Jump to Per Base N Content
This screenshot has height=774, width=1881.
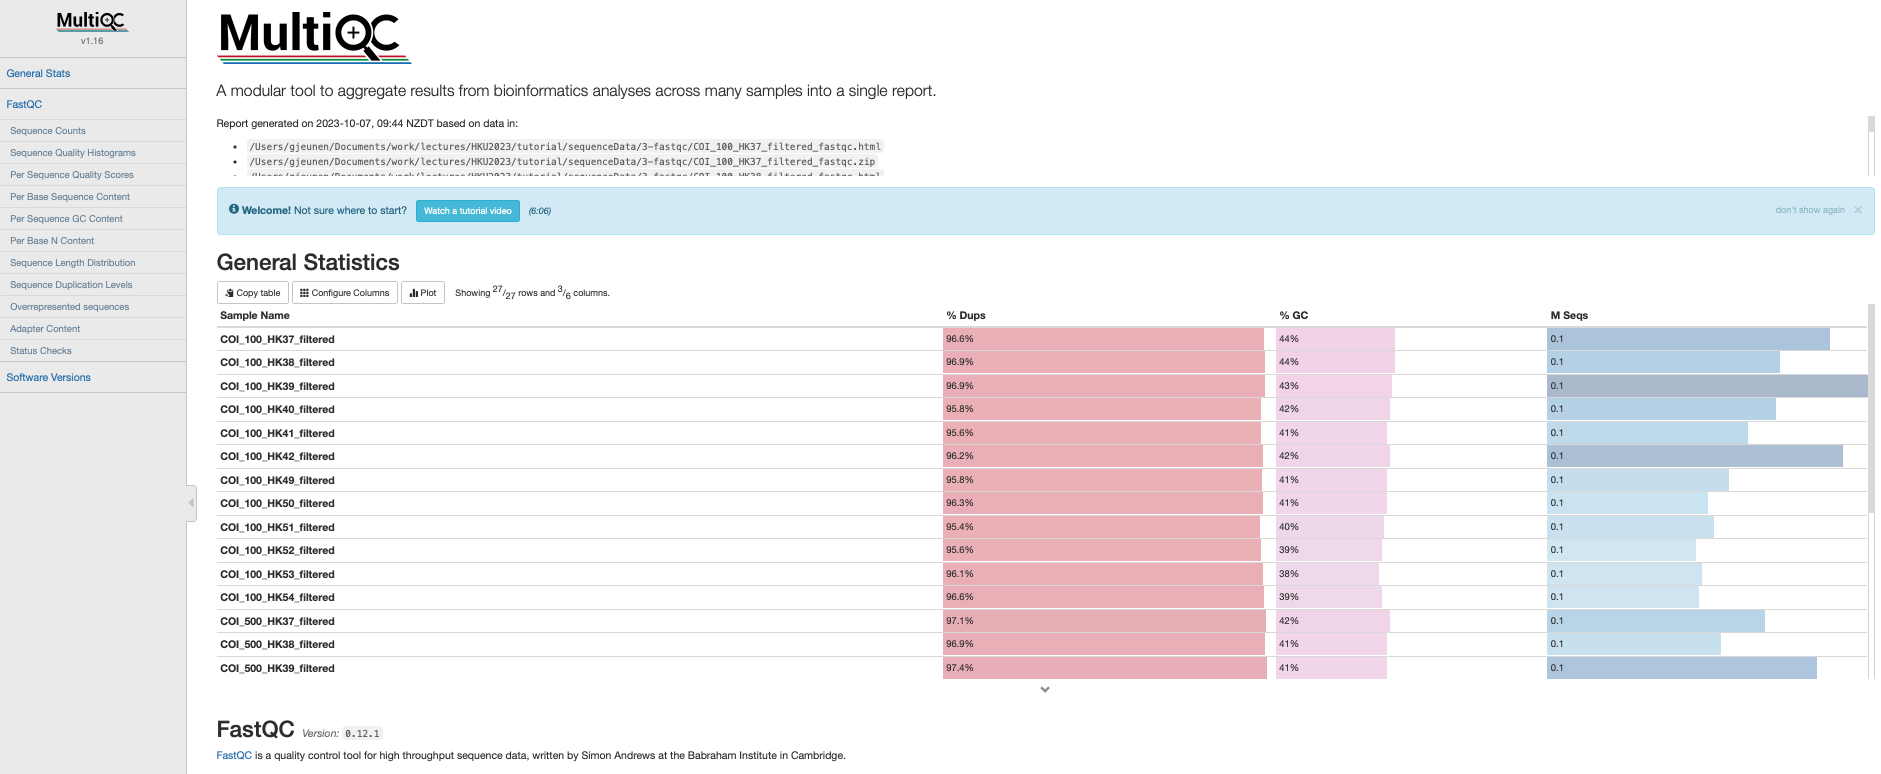52,241
